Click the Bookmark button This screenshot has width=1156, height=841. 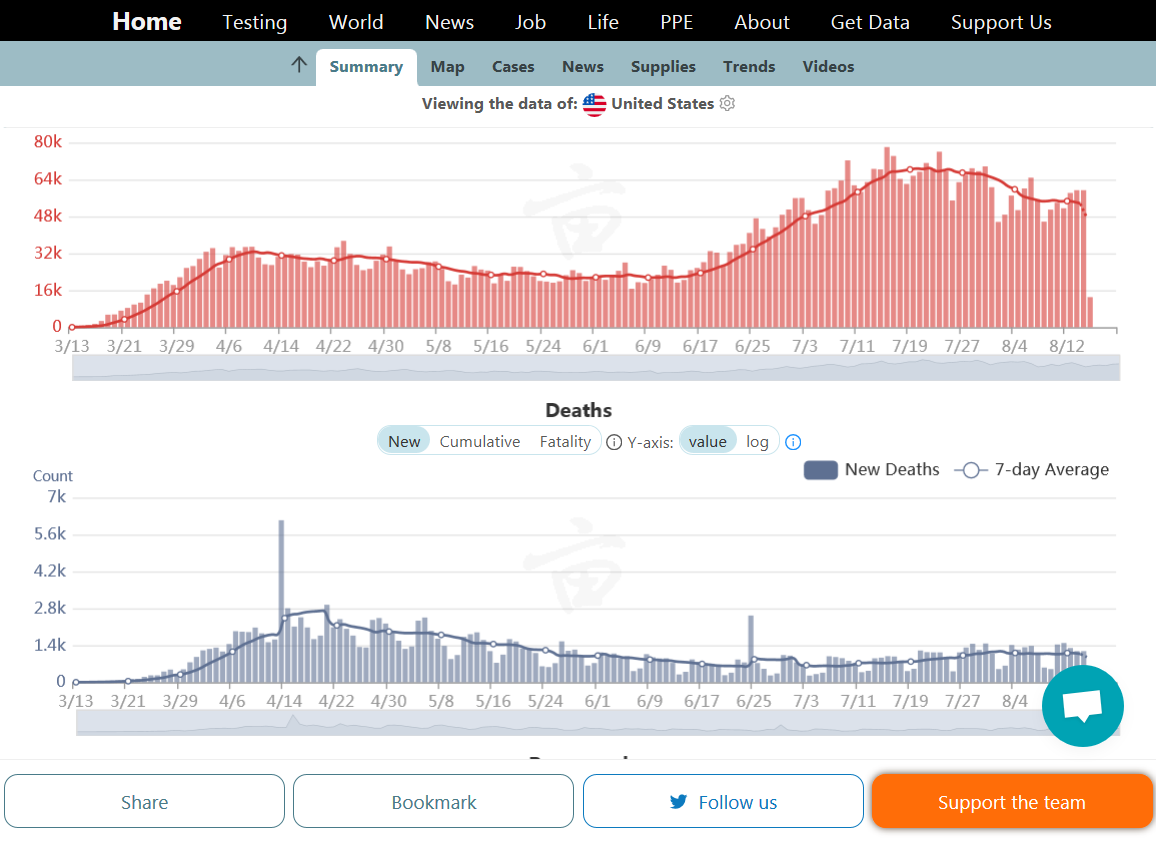(x=434, y=802)
